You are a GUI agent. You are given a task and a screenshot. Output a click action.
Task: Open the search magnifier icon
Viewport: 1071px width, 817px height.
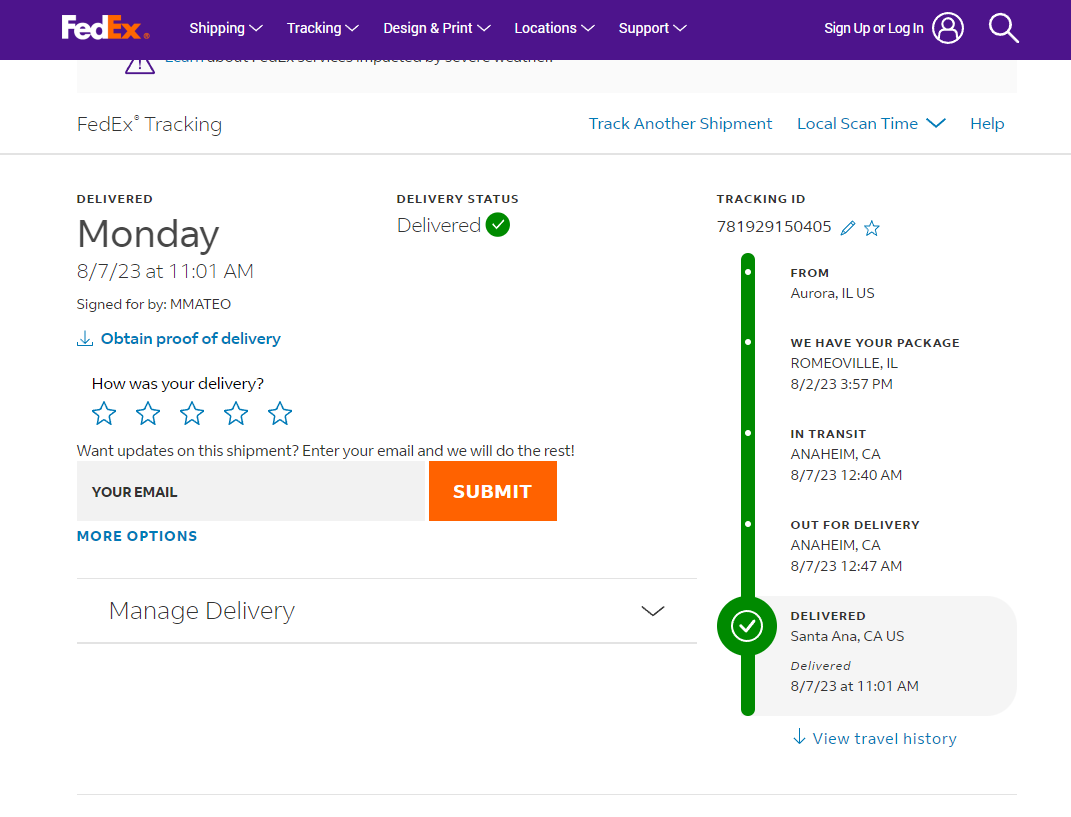coord(1003,28)
